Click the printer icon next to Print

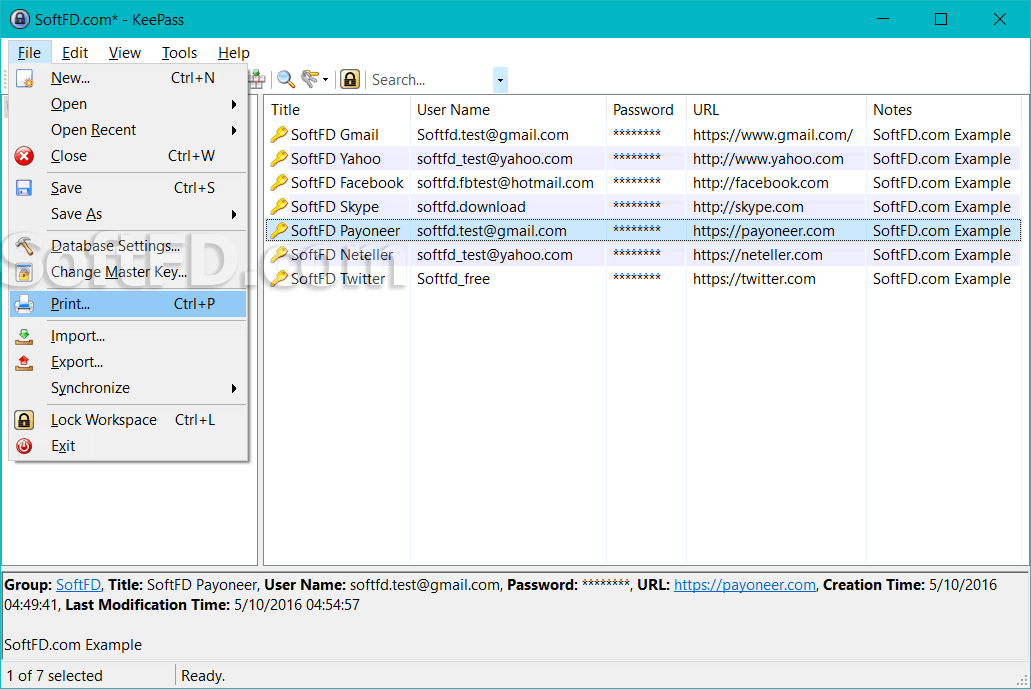point(24,304)
